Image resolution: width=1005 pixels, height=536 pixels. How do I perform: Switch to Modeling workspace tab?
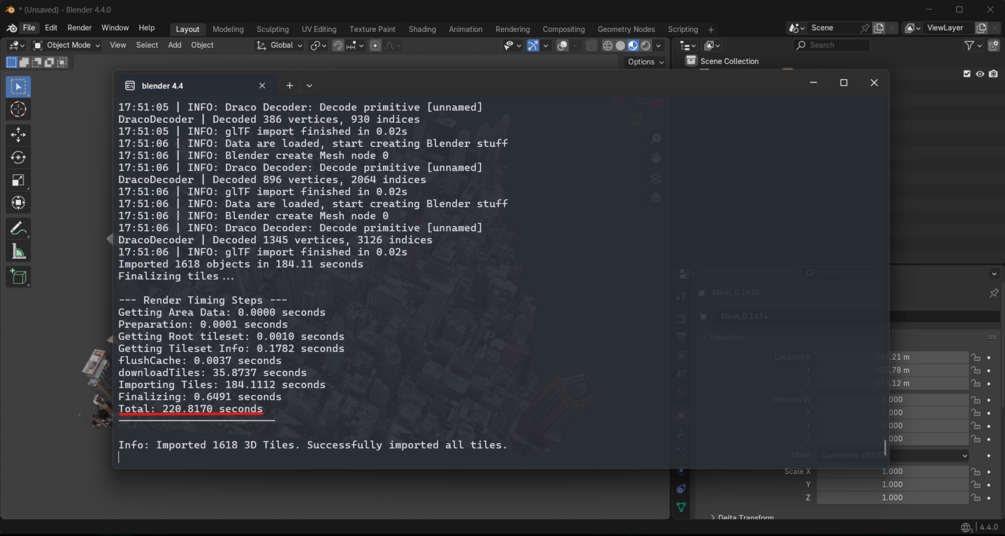[x=228, y=29]
